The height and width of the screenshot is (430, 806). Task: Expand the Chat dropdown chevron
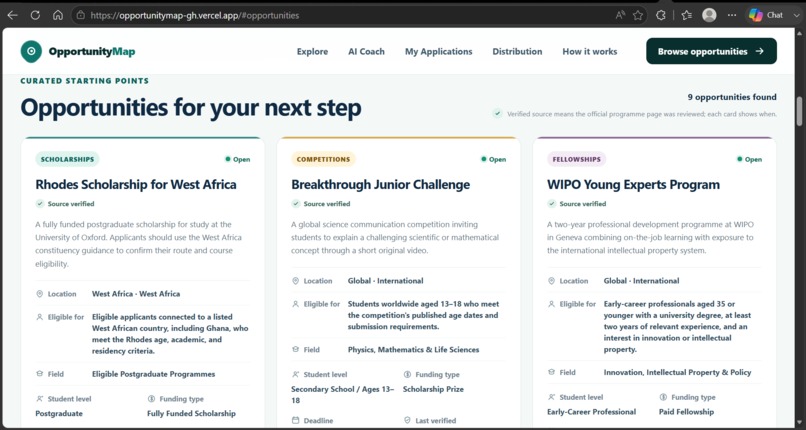[797, 15]
